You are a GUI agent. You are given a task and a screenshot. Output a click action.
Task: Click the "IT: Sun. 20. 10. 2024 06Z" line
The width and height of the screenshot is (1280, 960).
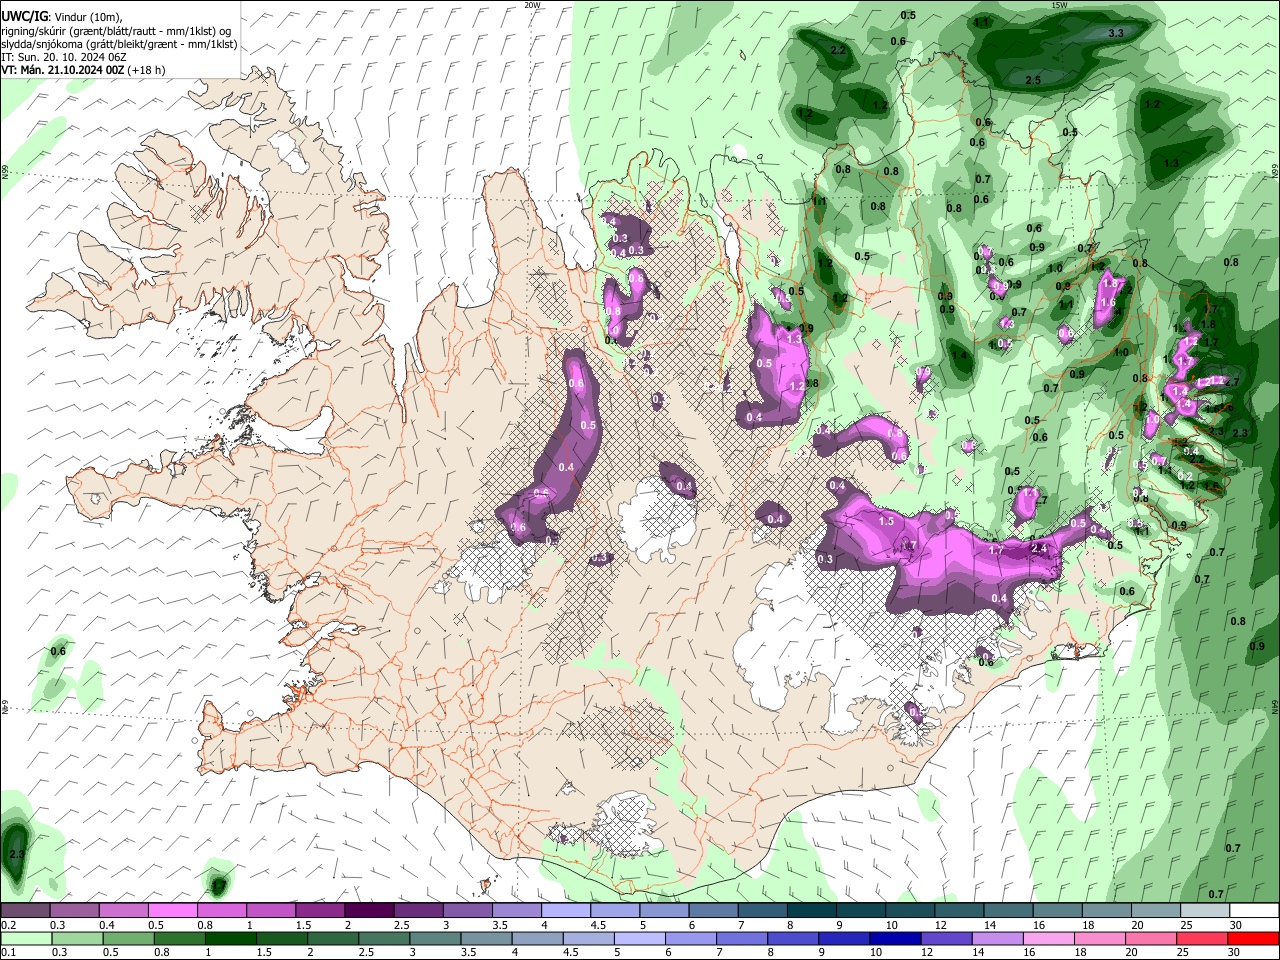click(64, 57)
